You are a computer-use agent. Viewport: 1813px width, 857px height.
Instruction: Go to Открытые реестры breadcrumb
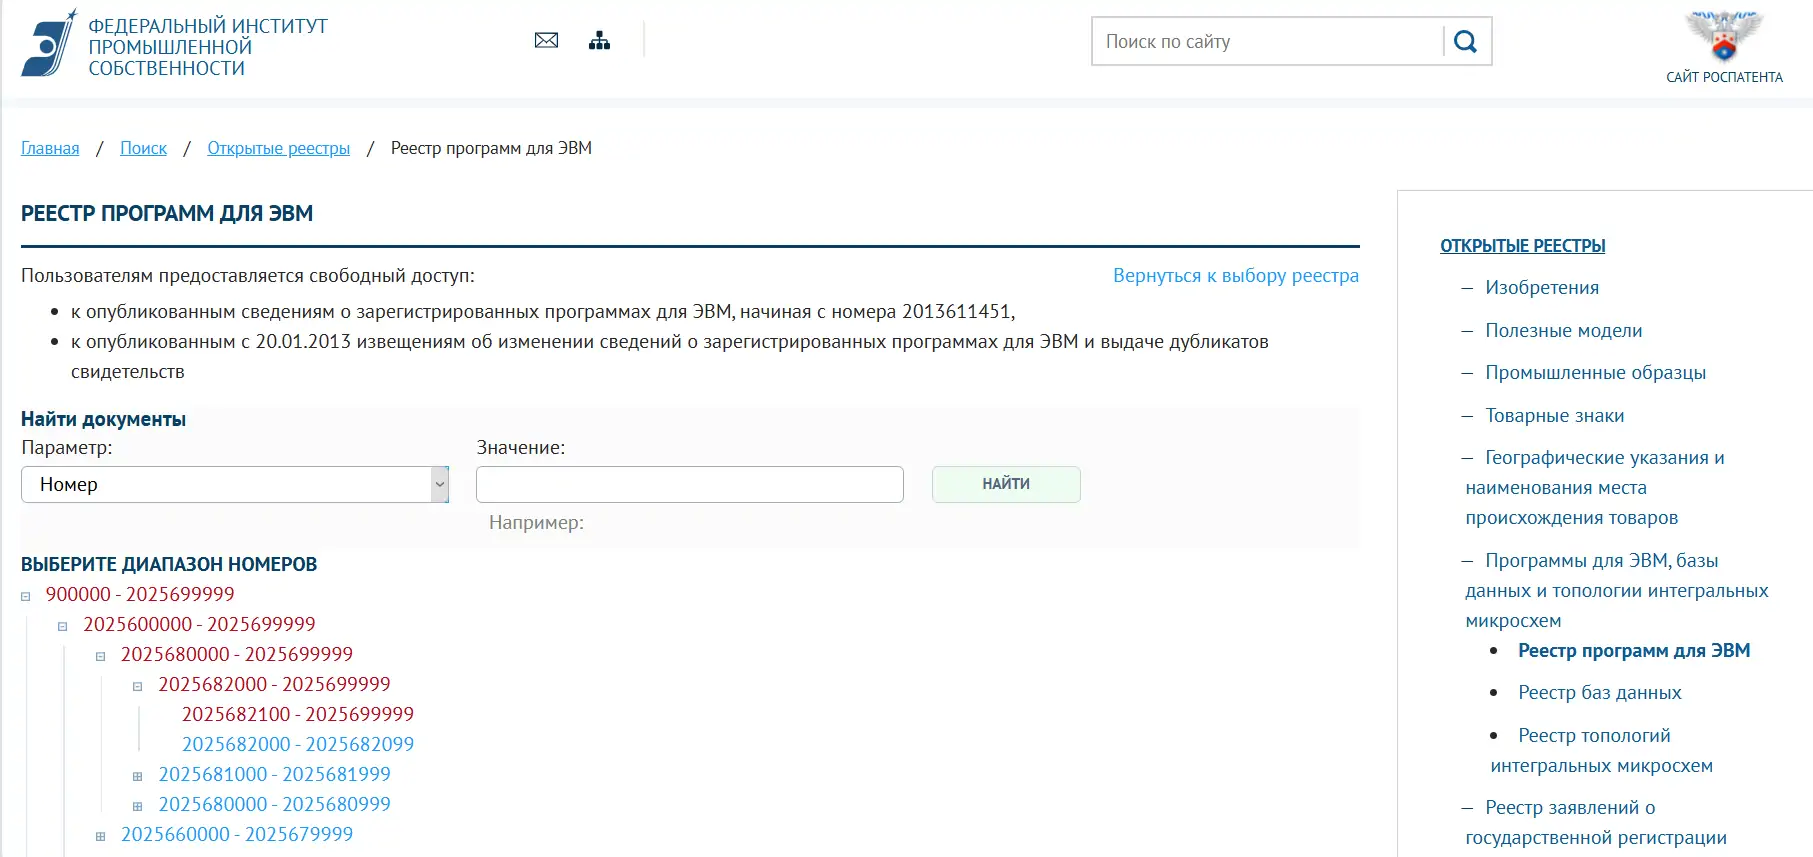(x=278, y=148)
